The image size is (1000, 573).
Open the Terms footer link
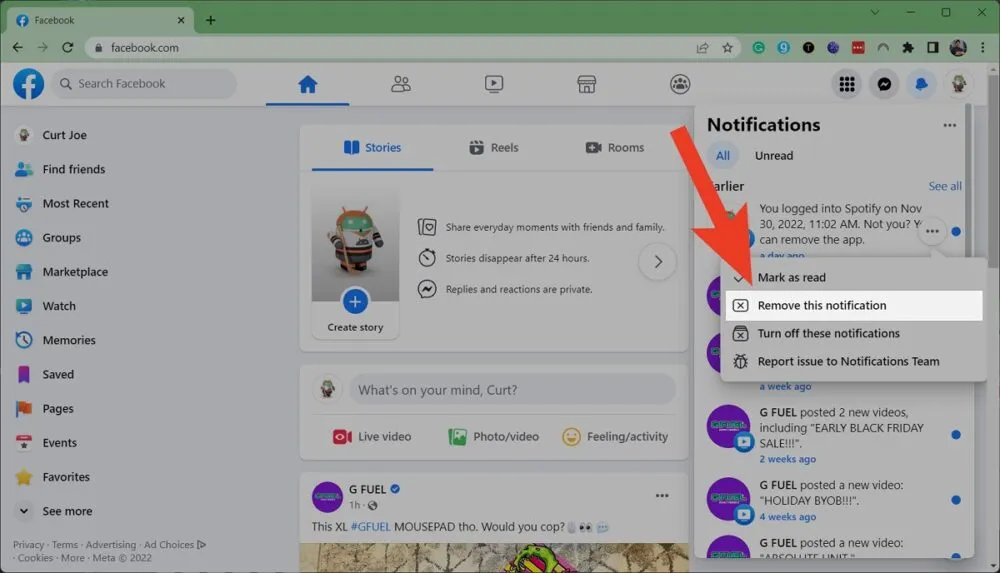64,545
